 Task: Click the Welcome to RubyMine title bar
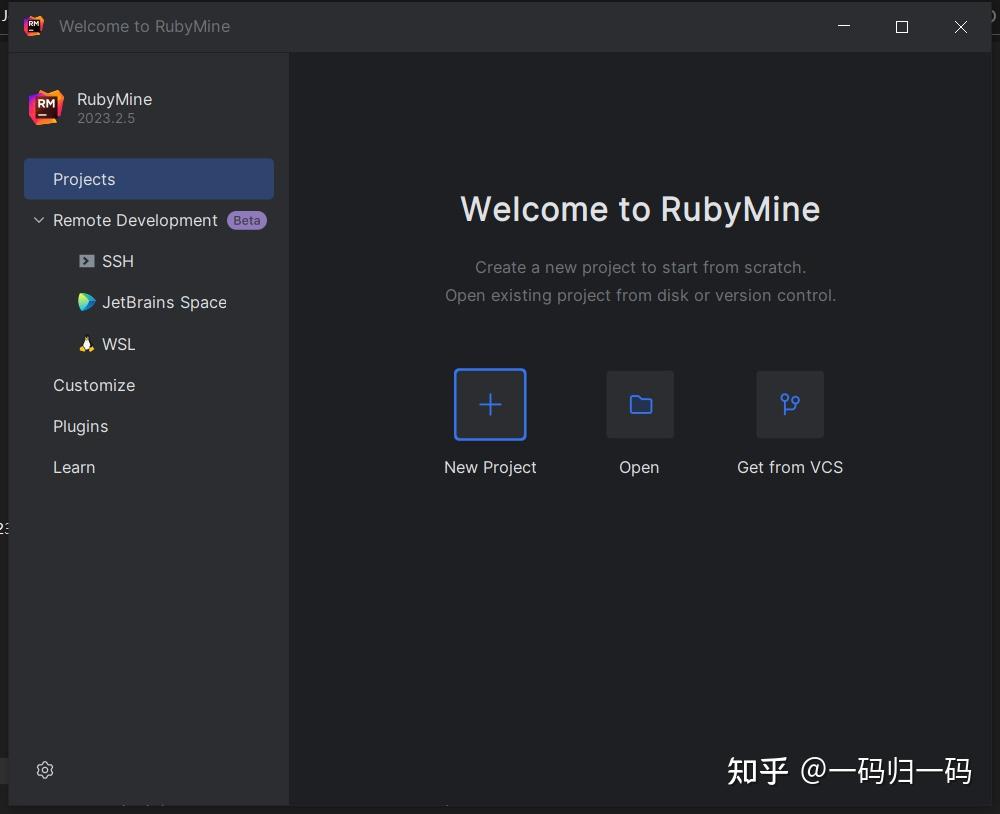[x=145, y=27]
